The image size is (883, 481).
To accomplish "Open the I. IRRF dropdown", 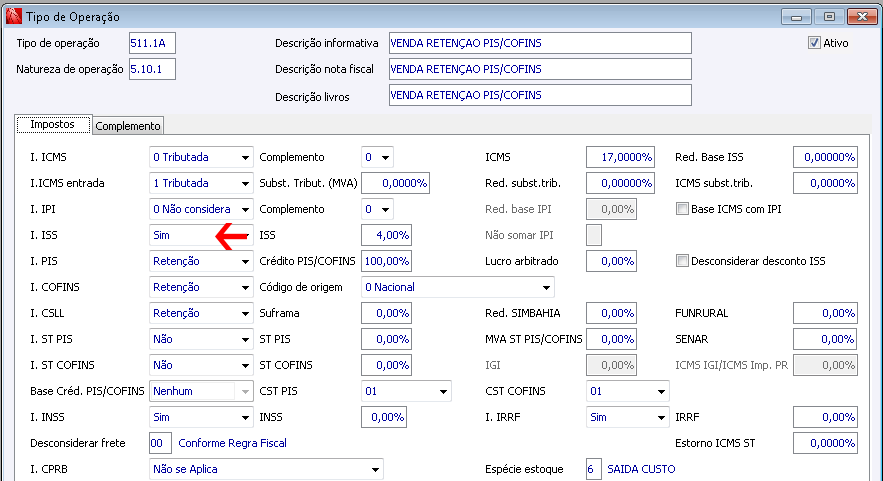I will coord(627,417).
